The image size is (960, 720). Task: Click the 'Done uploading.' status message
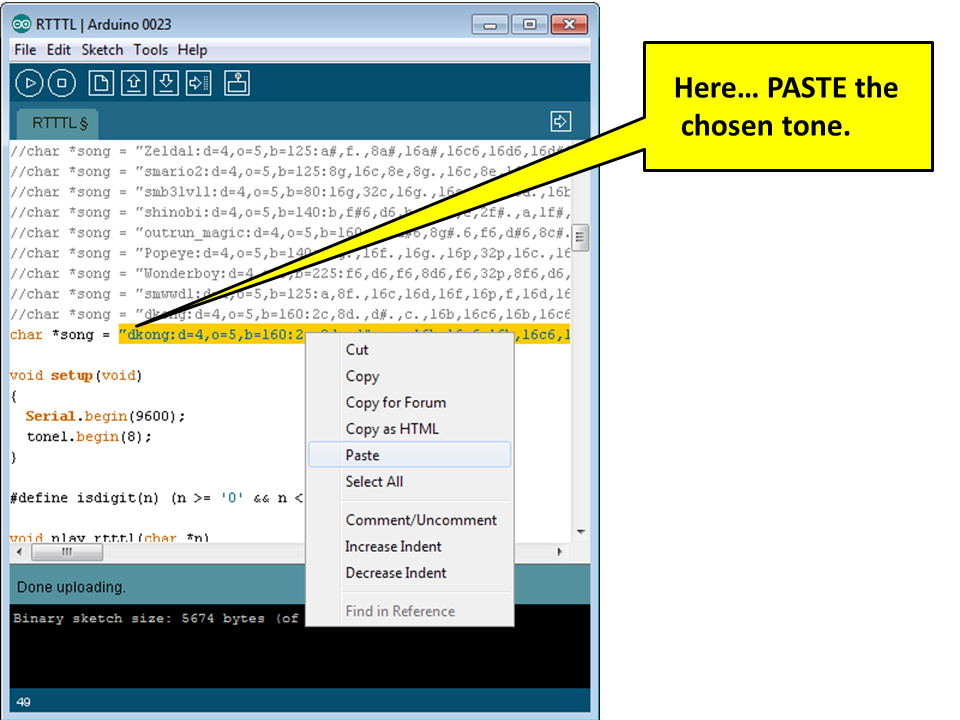(71, 587)
